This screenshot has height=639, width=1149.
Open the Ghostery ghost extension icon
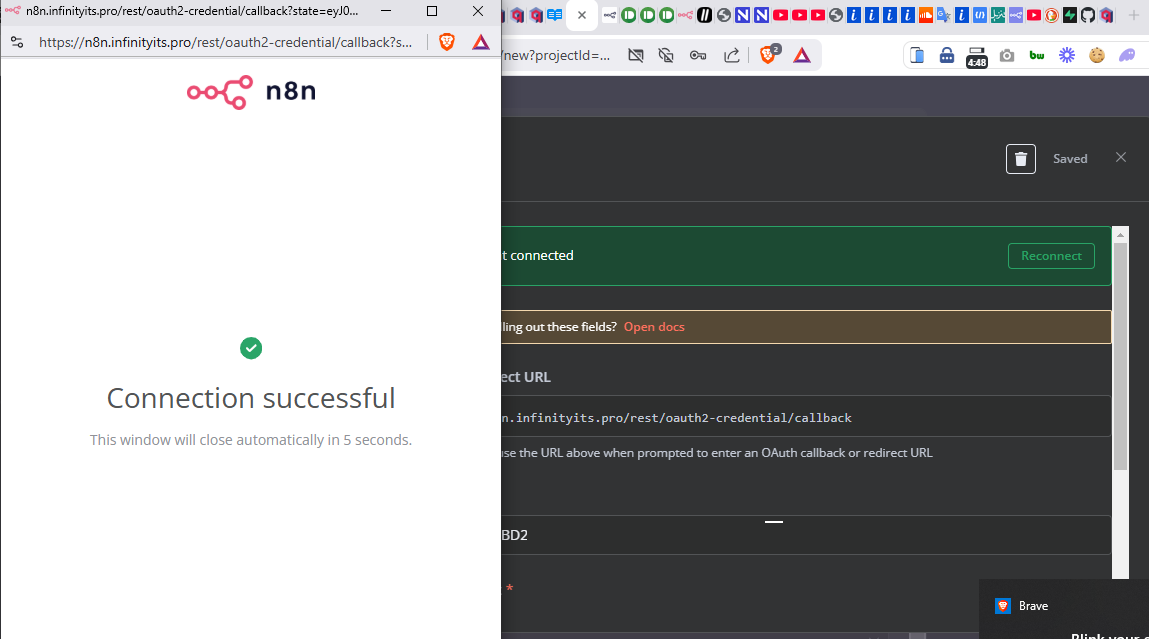tap(1127, 55)
